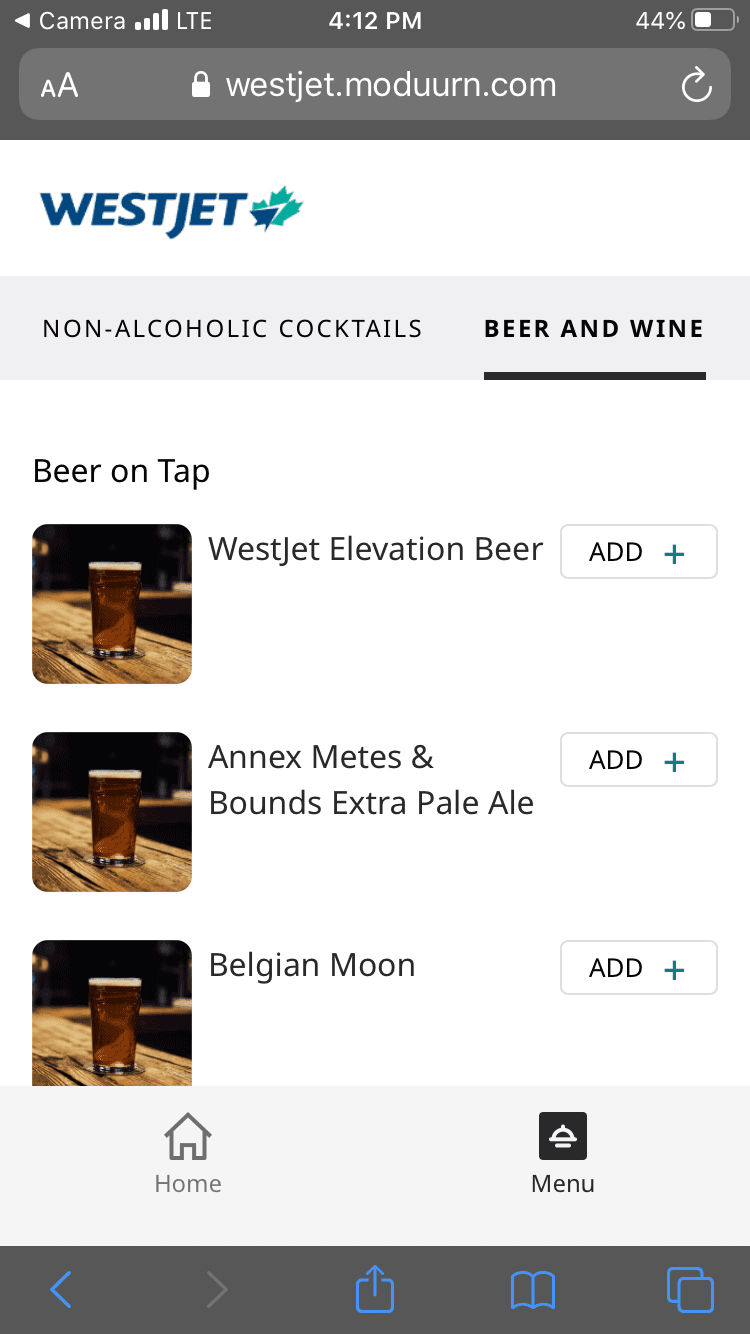
Task: Open the aA text size options
Action: coord(59,86)
